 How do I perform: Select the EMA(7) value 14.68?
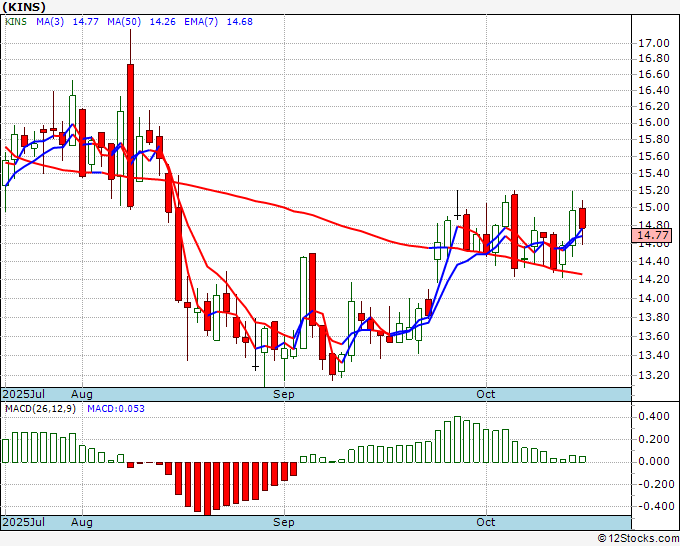pyautogui.click(x=239, y=22)
